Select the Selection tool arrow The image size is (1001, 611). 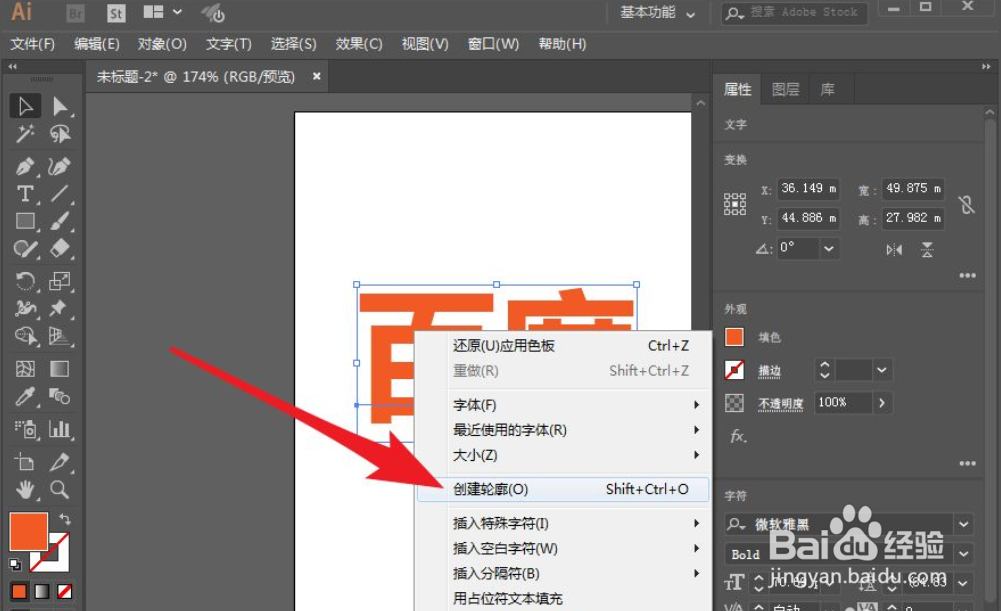(x=26, y=106)
